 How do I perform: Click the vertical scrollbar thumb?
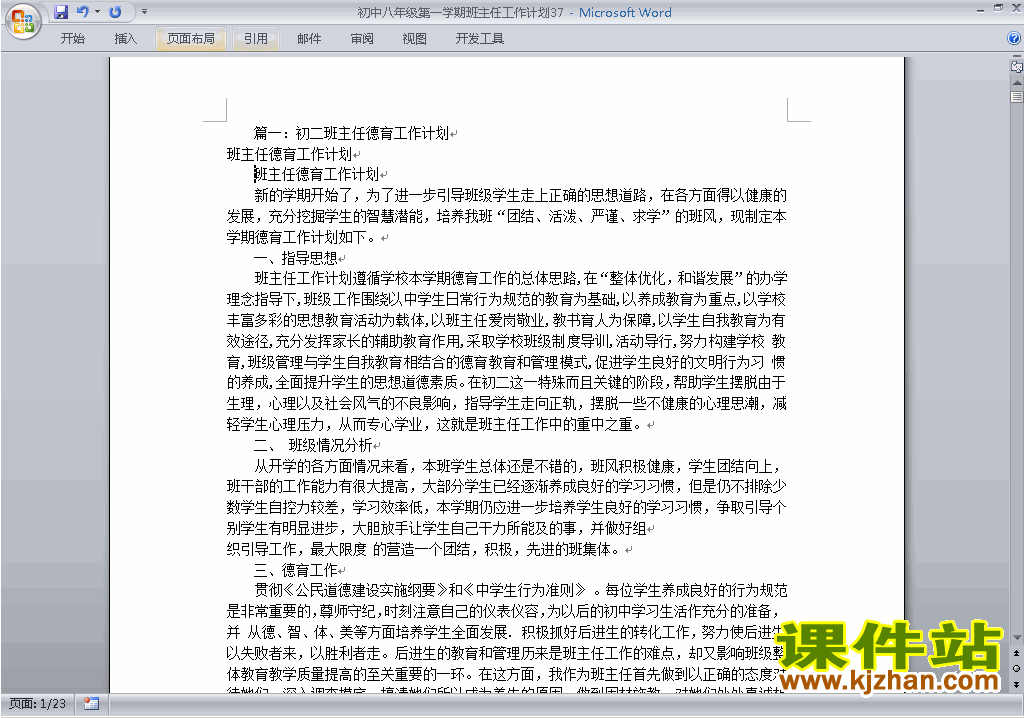tap(1017, 97)
